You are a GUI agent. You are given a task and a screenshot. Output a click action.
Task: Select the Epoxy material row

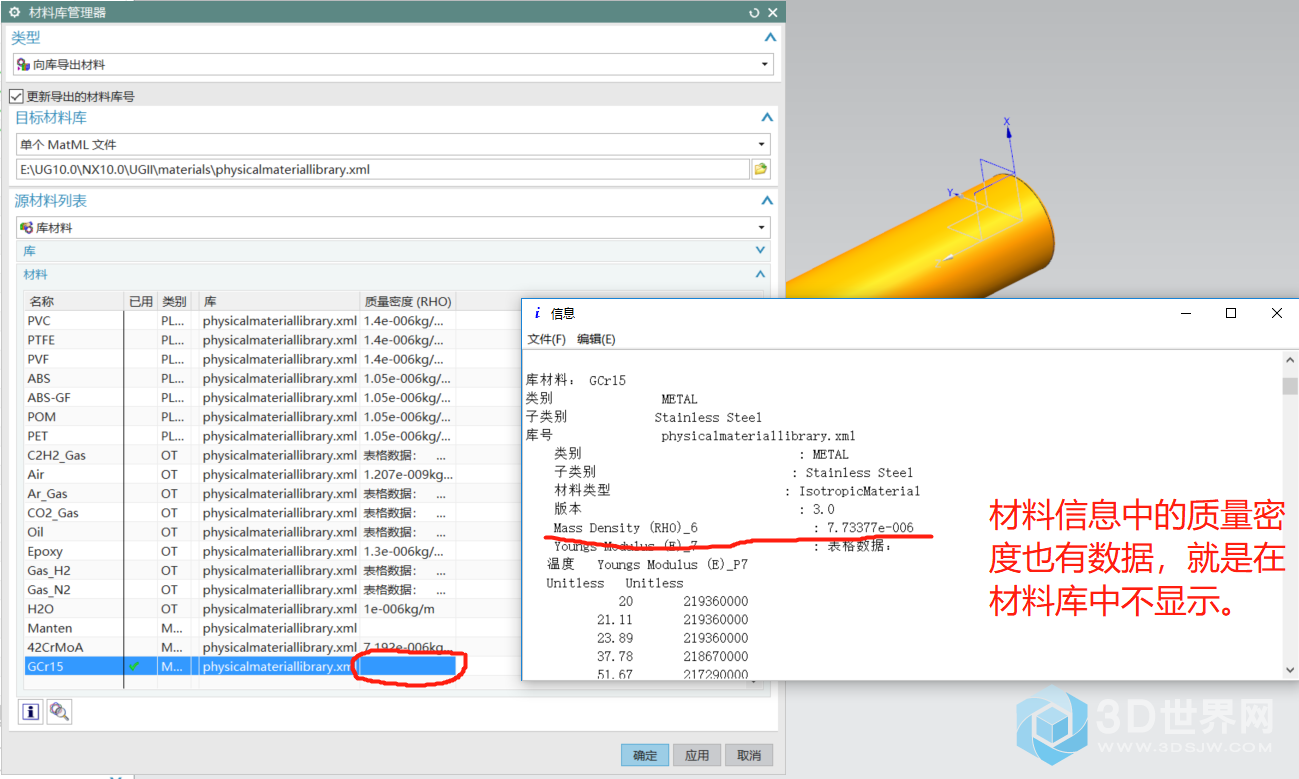(240, 551)
